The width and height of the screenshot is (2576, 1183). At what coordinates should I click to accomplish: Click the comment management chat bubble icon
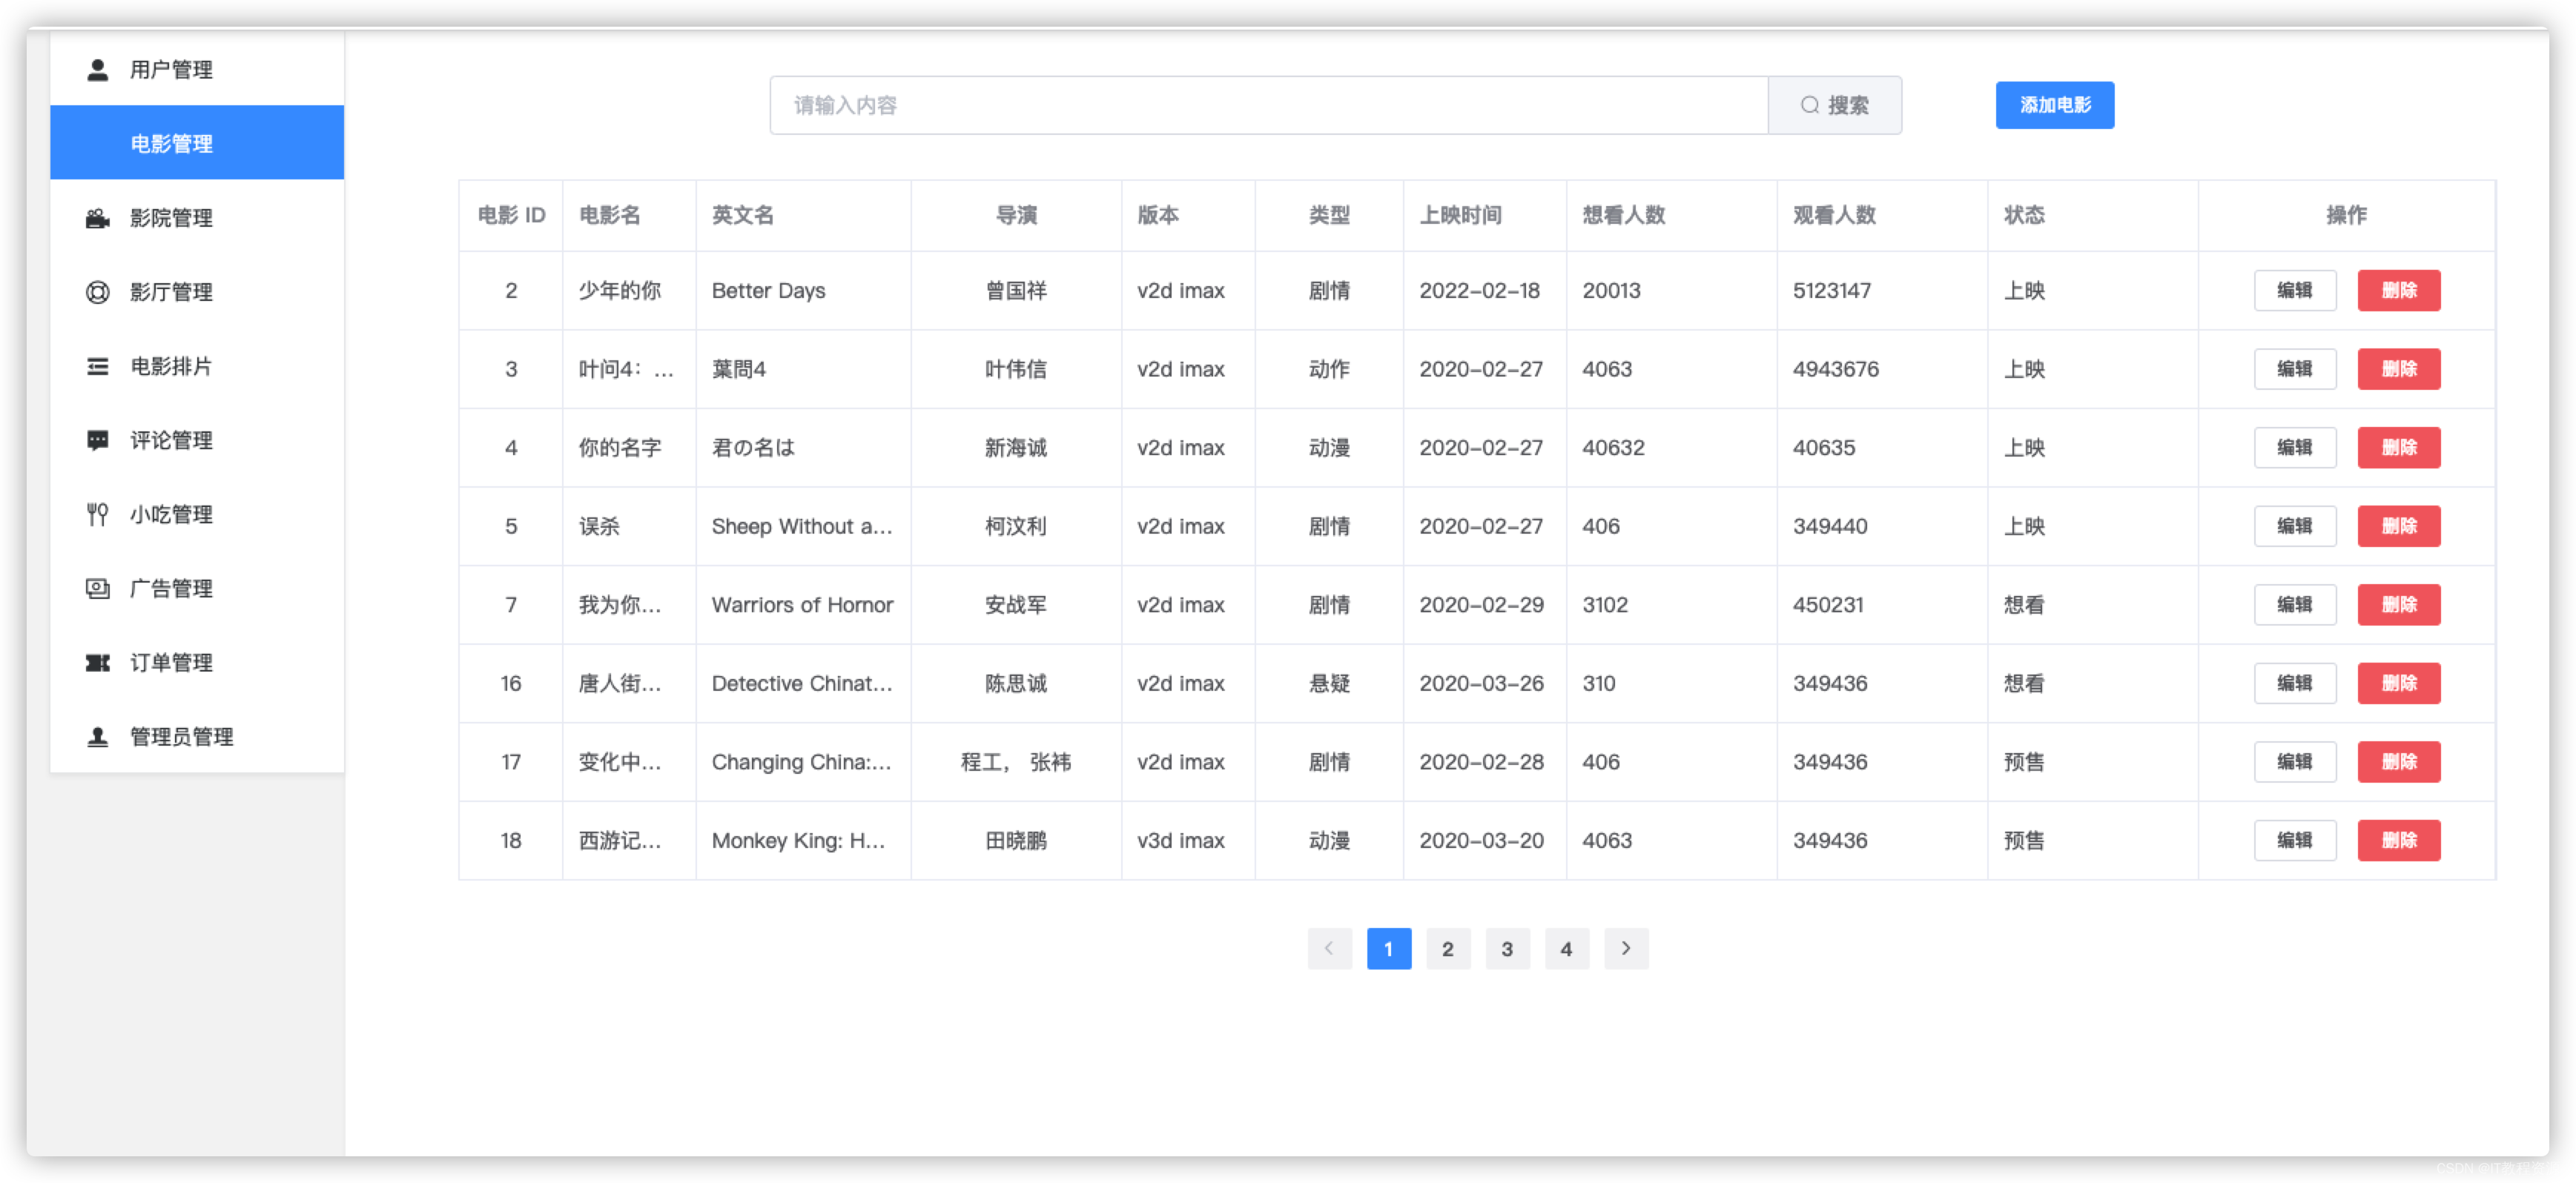pyautogui.click(x=97, y=440)
